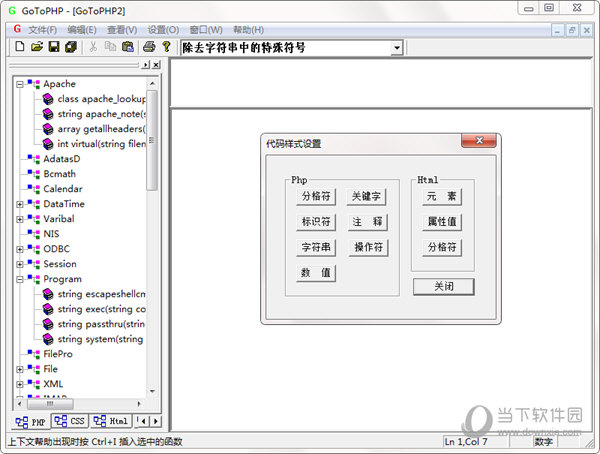Click the Paste clipboard toolbar icon
The width and height of the screenshot is (600, 454).
127,47
